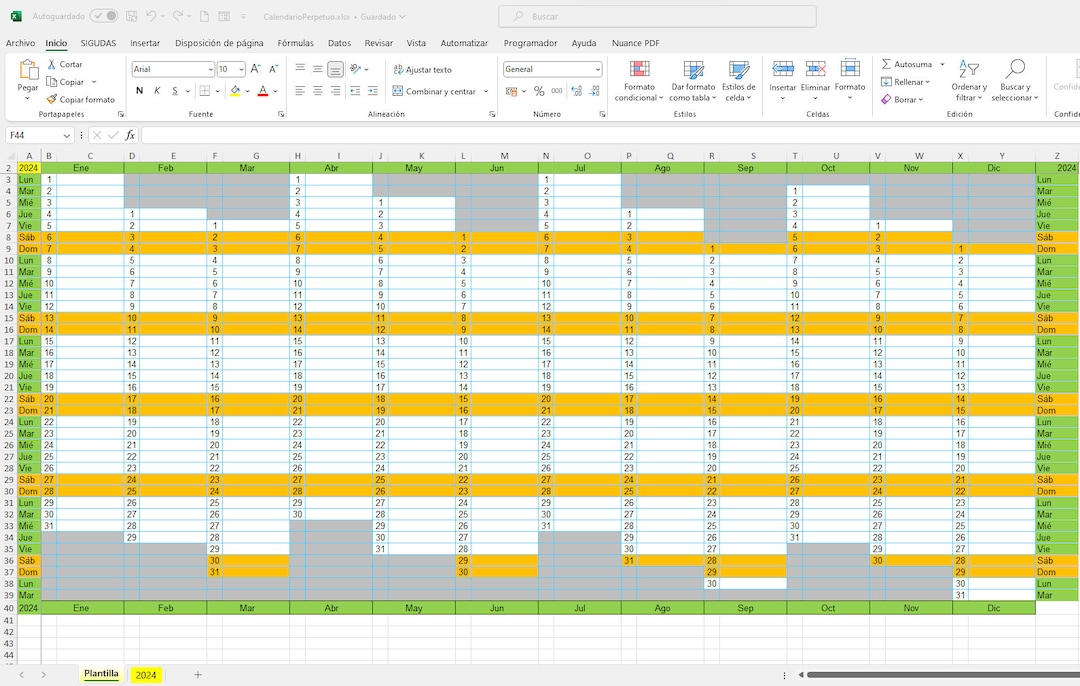Click increase indent icon

[x=373, y=91]
